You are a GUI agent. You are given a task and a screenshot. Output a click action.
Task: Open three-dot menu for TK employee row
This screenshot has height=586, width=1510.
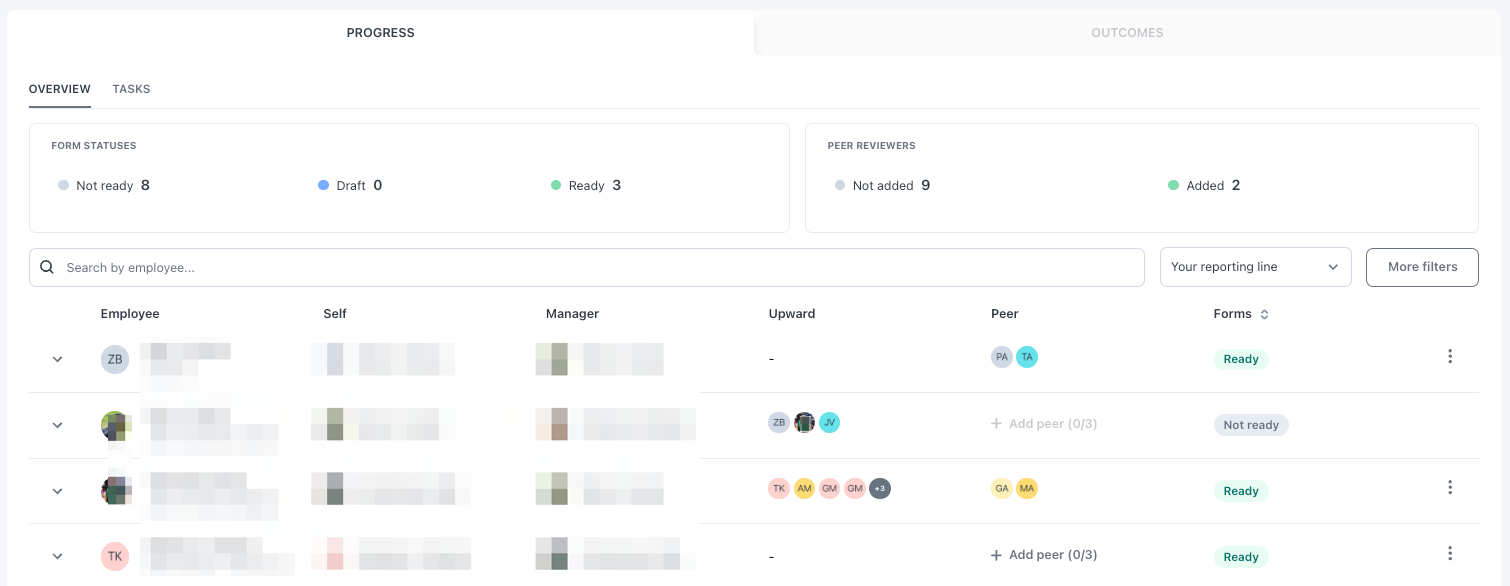tap(1450, 554)
